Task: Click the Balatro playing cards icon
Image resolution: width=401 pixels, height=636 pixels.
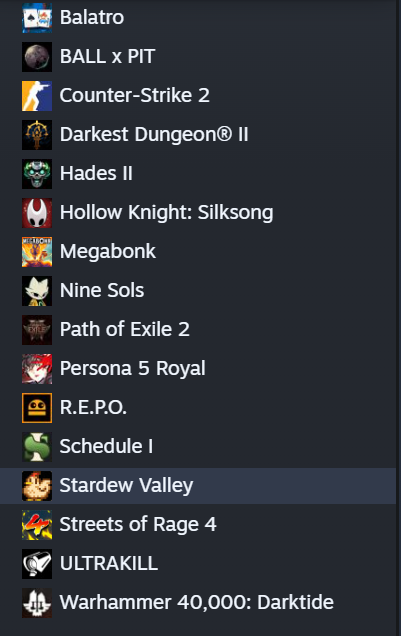Action: coord(37,18)
